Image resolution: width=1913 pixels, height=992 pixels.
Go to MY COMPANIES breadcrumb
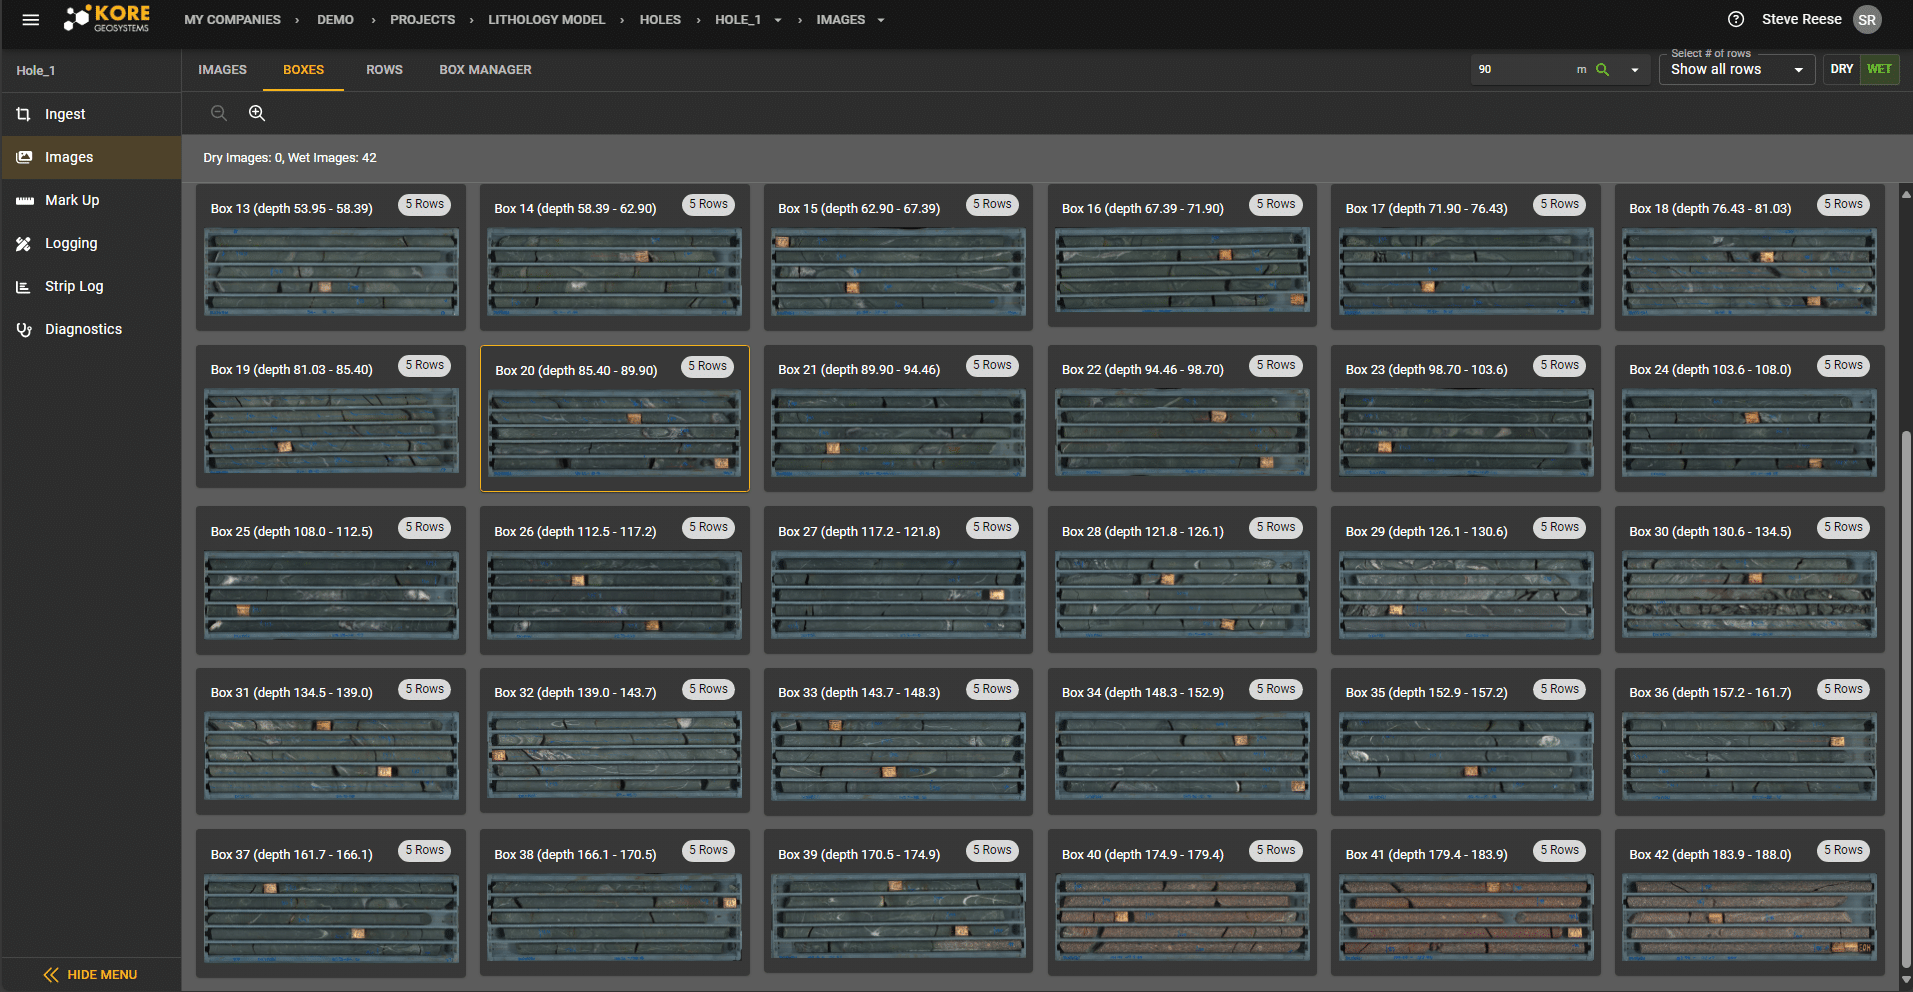pos(232,20)
